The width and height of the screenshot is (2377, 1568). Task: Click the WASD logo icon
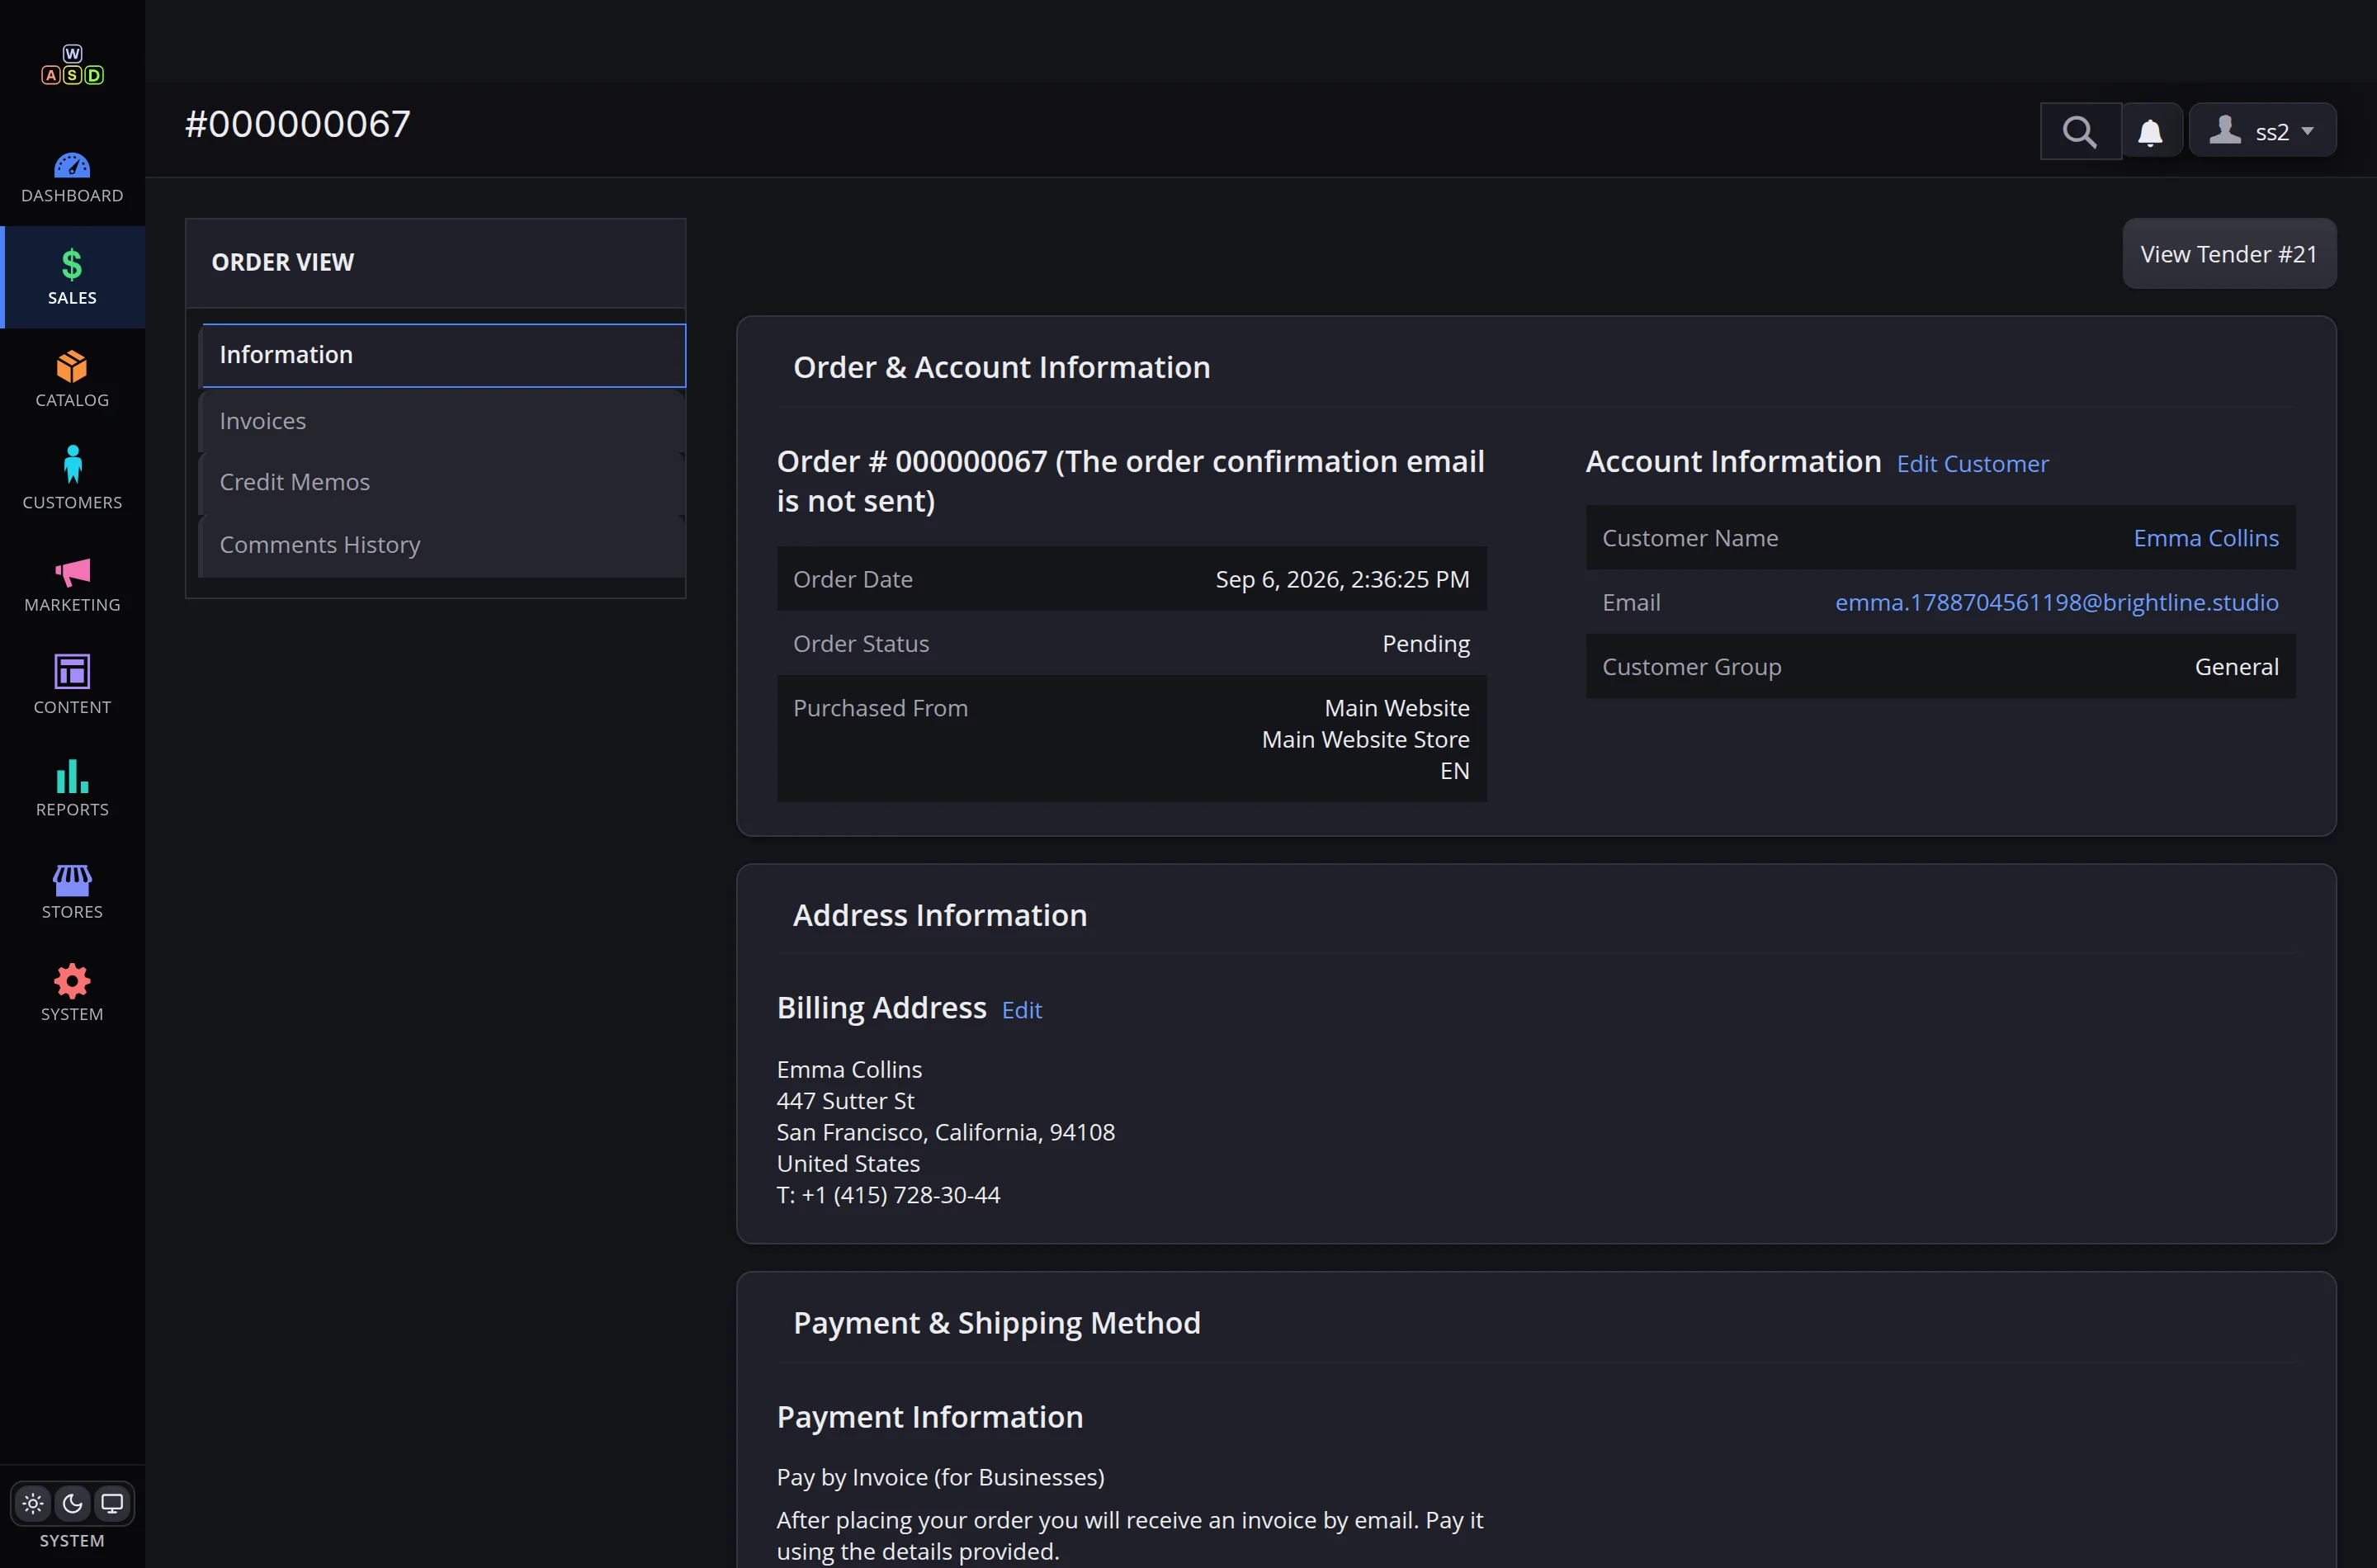(x=72, y=65)
